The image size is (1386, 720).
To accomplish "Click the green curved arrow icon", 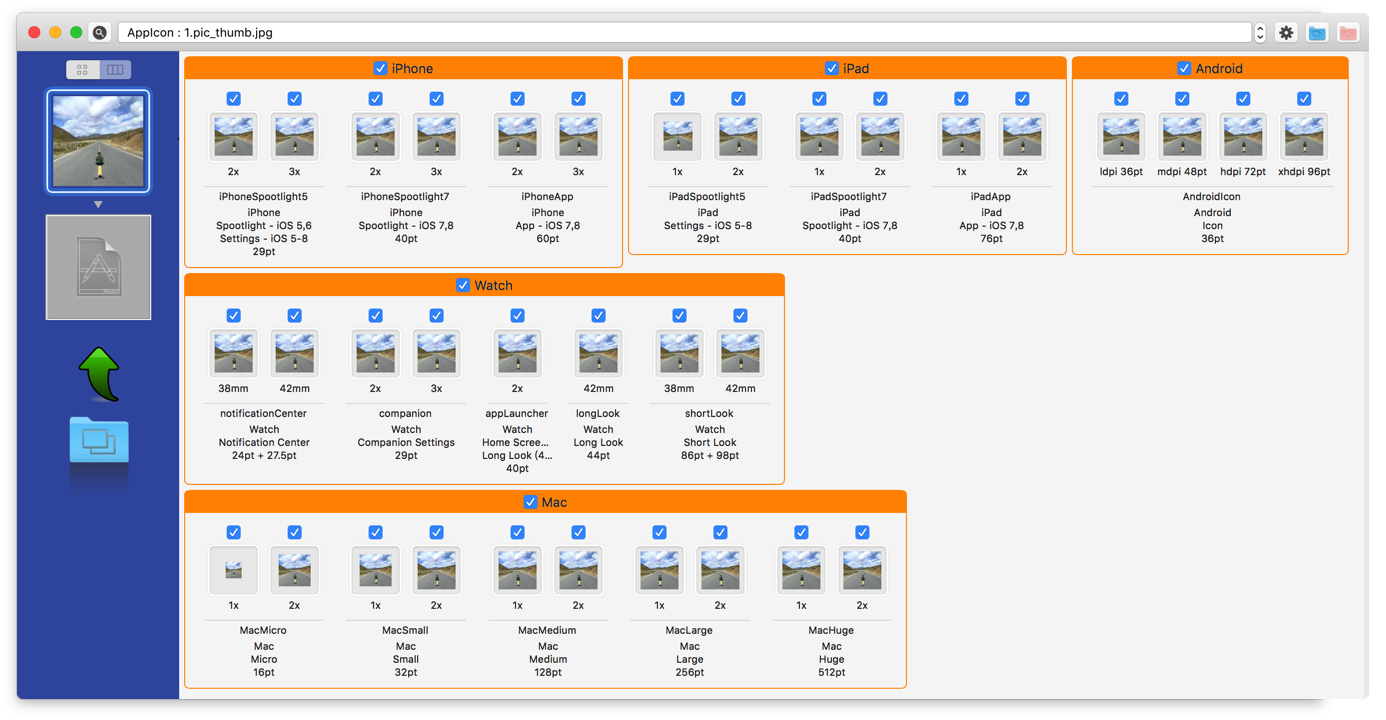I will [99, 373].
